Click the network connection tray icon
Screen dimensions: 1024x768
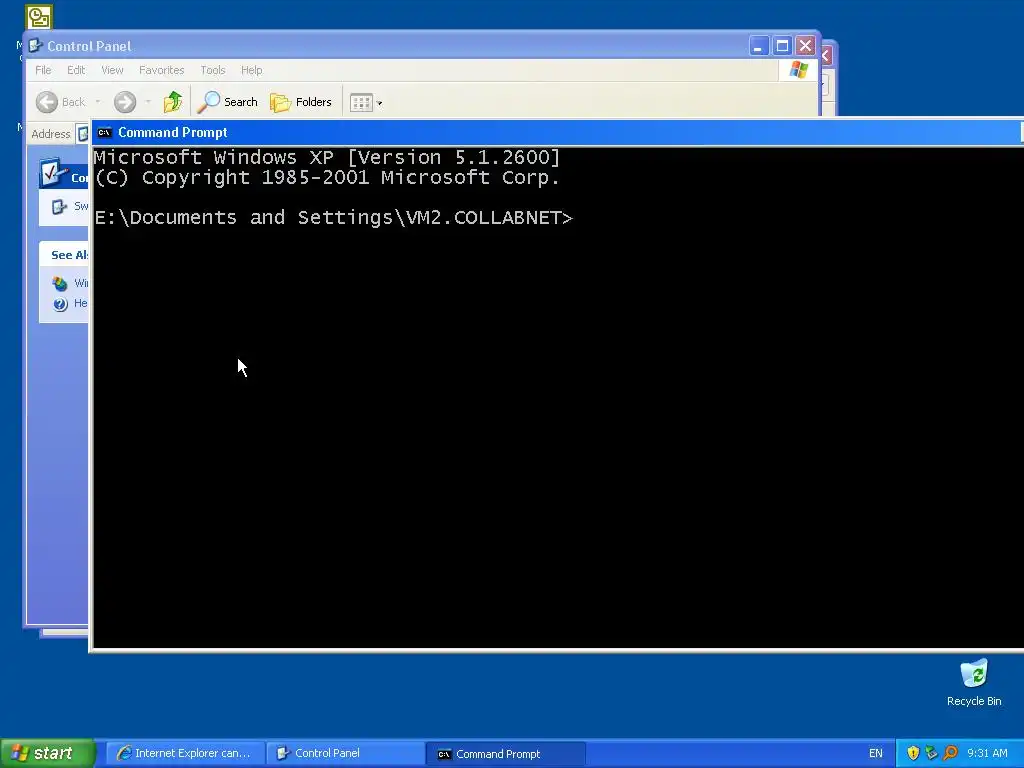931,754
